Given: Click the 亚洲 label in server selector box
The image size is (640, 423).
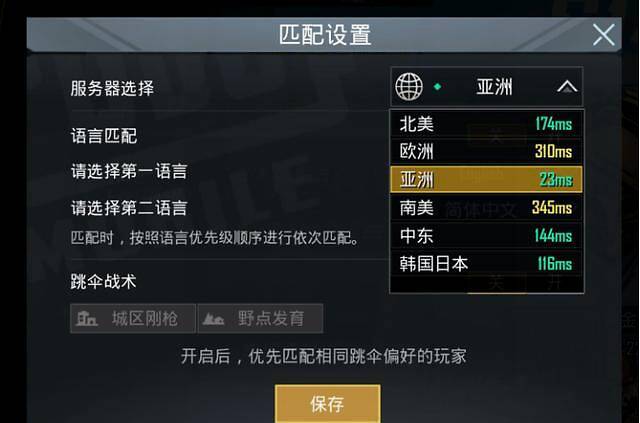Looking at the screenshot, I should point(494,87).
